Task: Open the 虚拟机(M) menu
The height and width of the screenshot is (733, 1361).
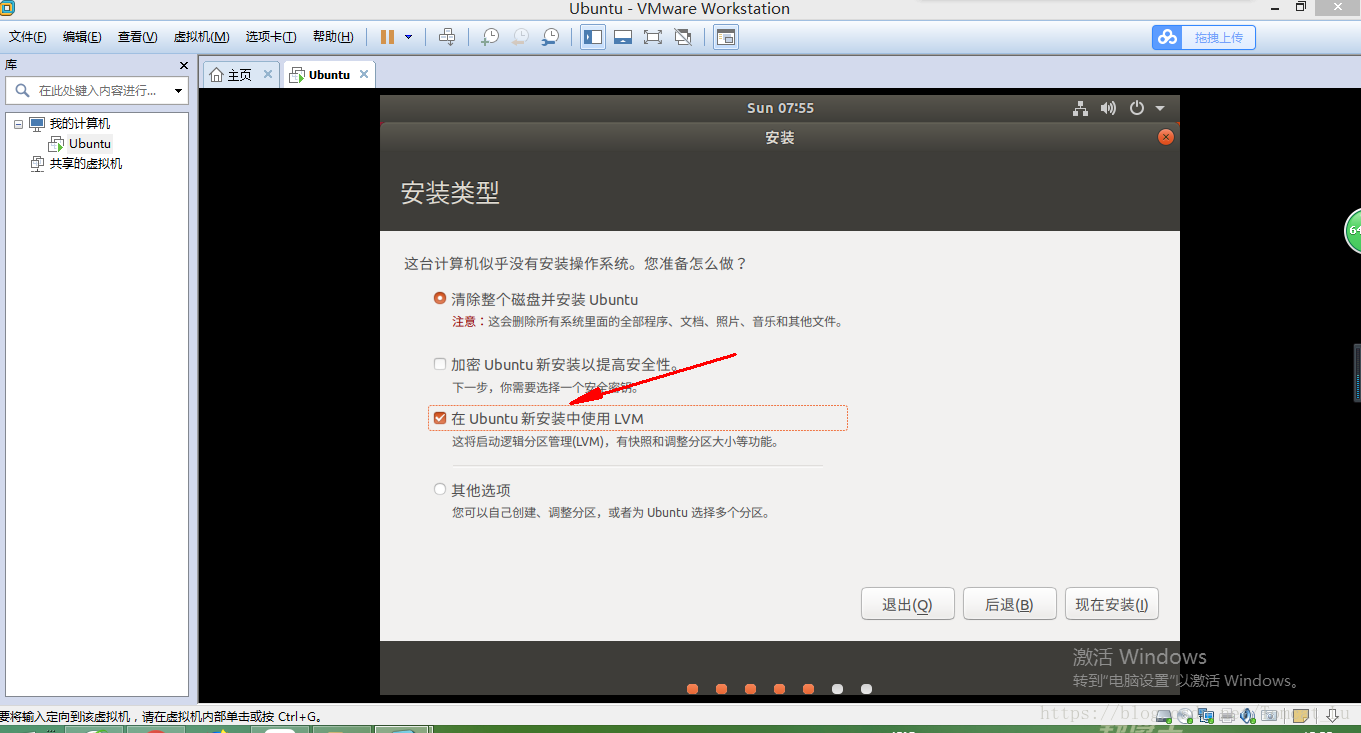Action: tap(201, 37)
